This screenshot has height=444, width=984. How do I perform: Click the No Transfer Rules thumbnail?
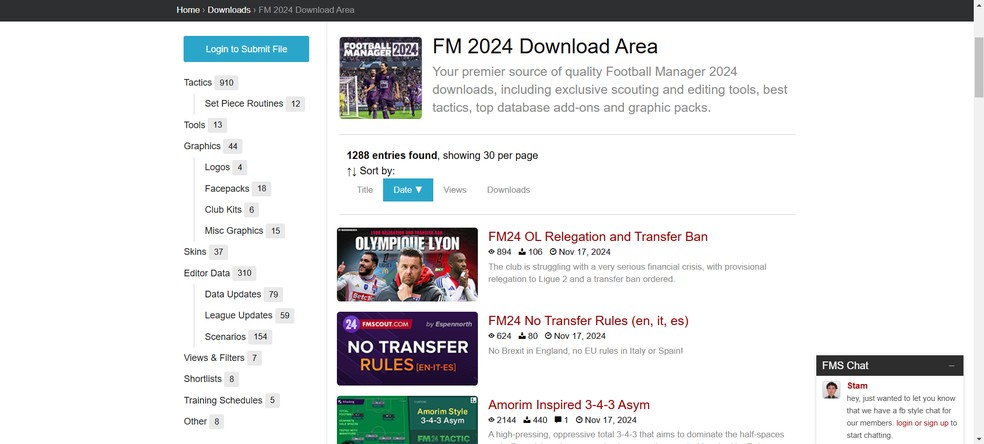pos(407,349)
